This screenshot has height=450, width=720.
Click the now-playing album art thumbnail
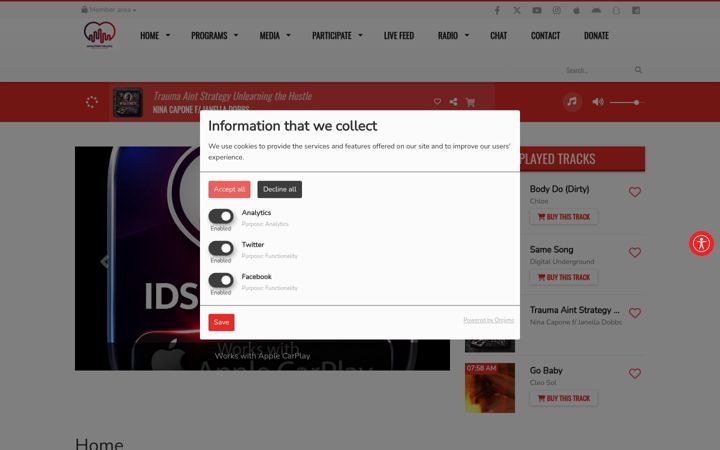point(128,102)
